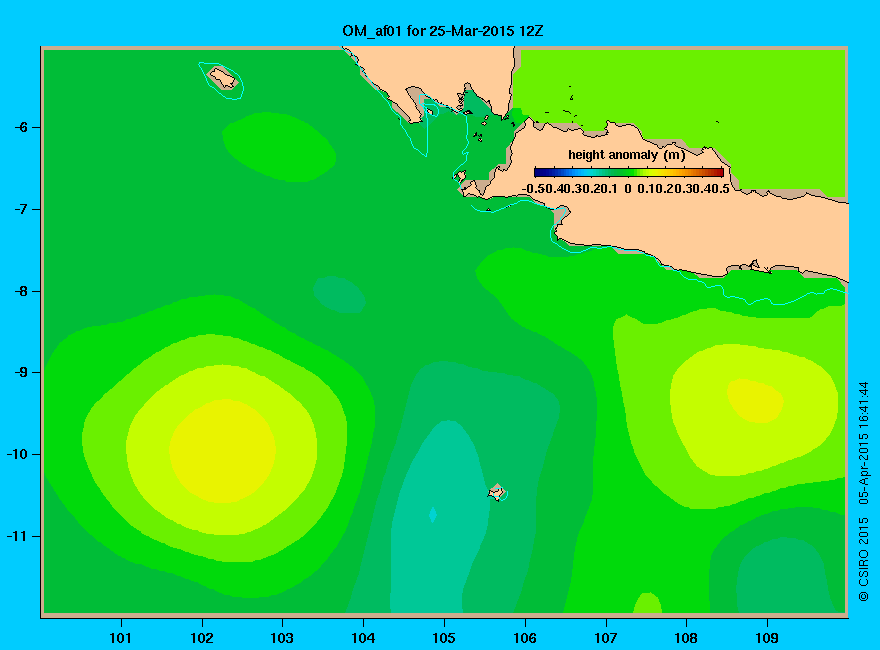Click the "107" longitude axis label
880x650 pixels.
click(606, 638)
